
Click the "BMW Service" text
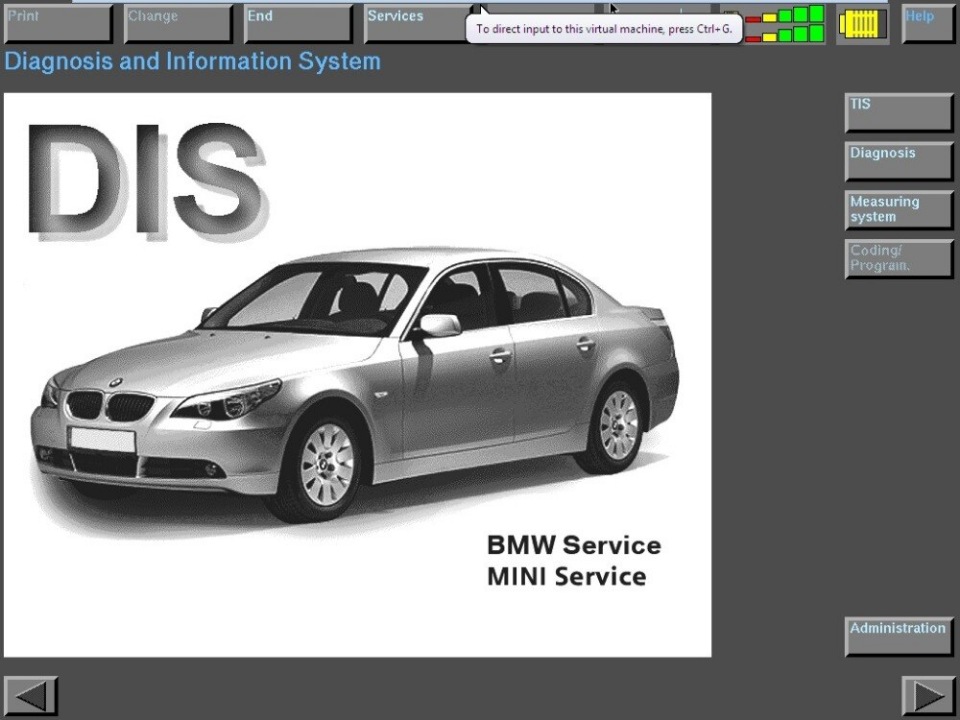point(573,545)
